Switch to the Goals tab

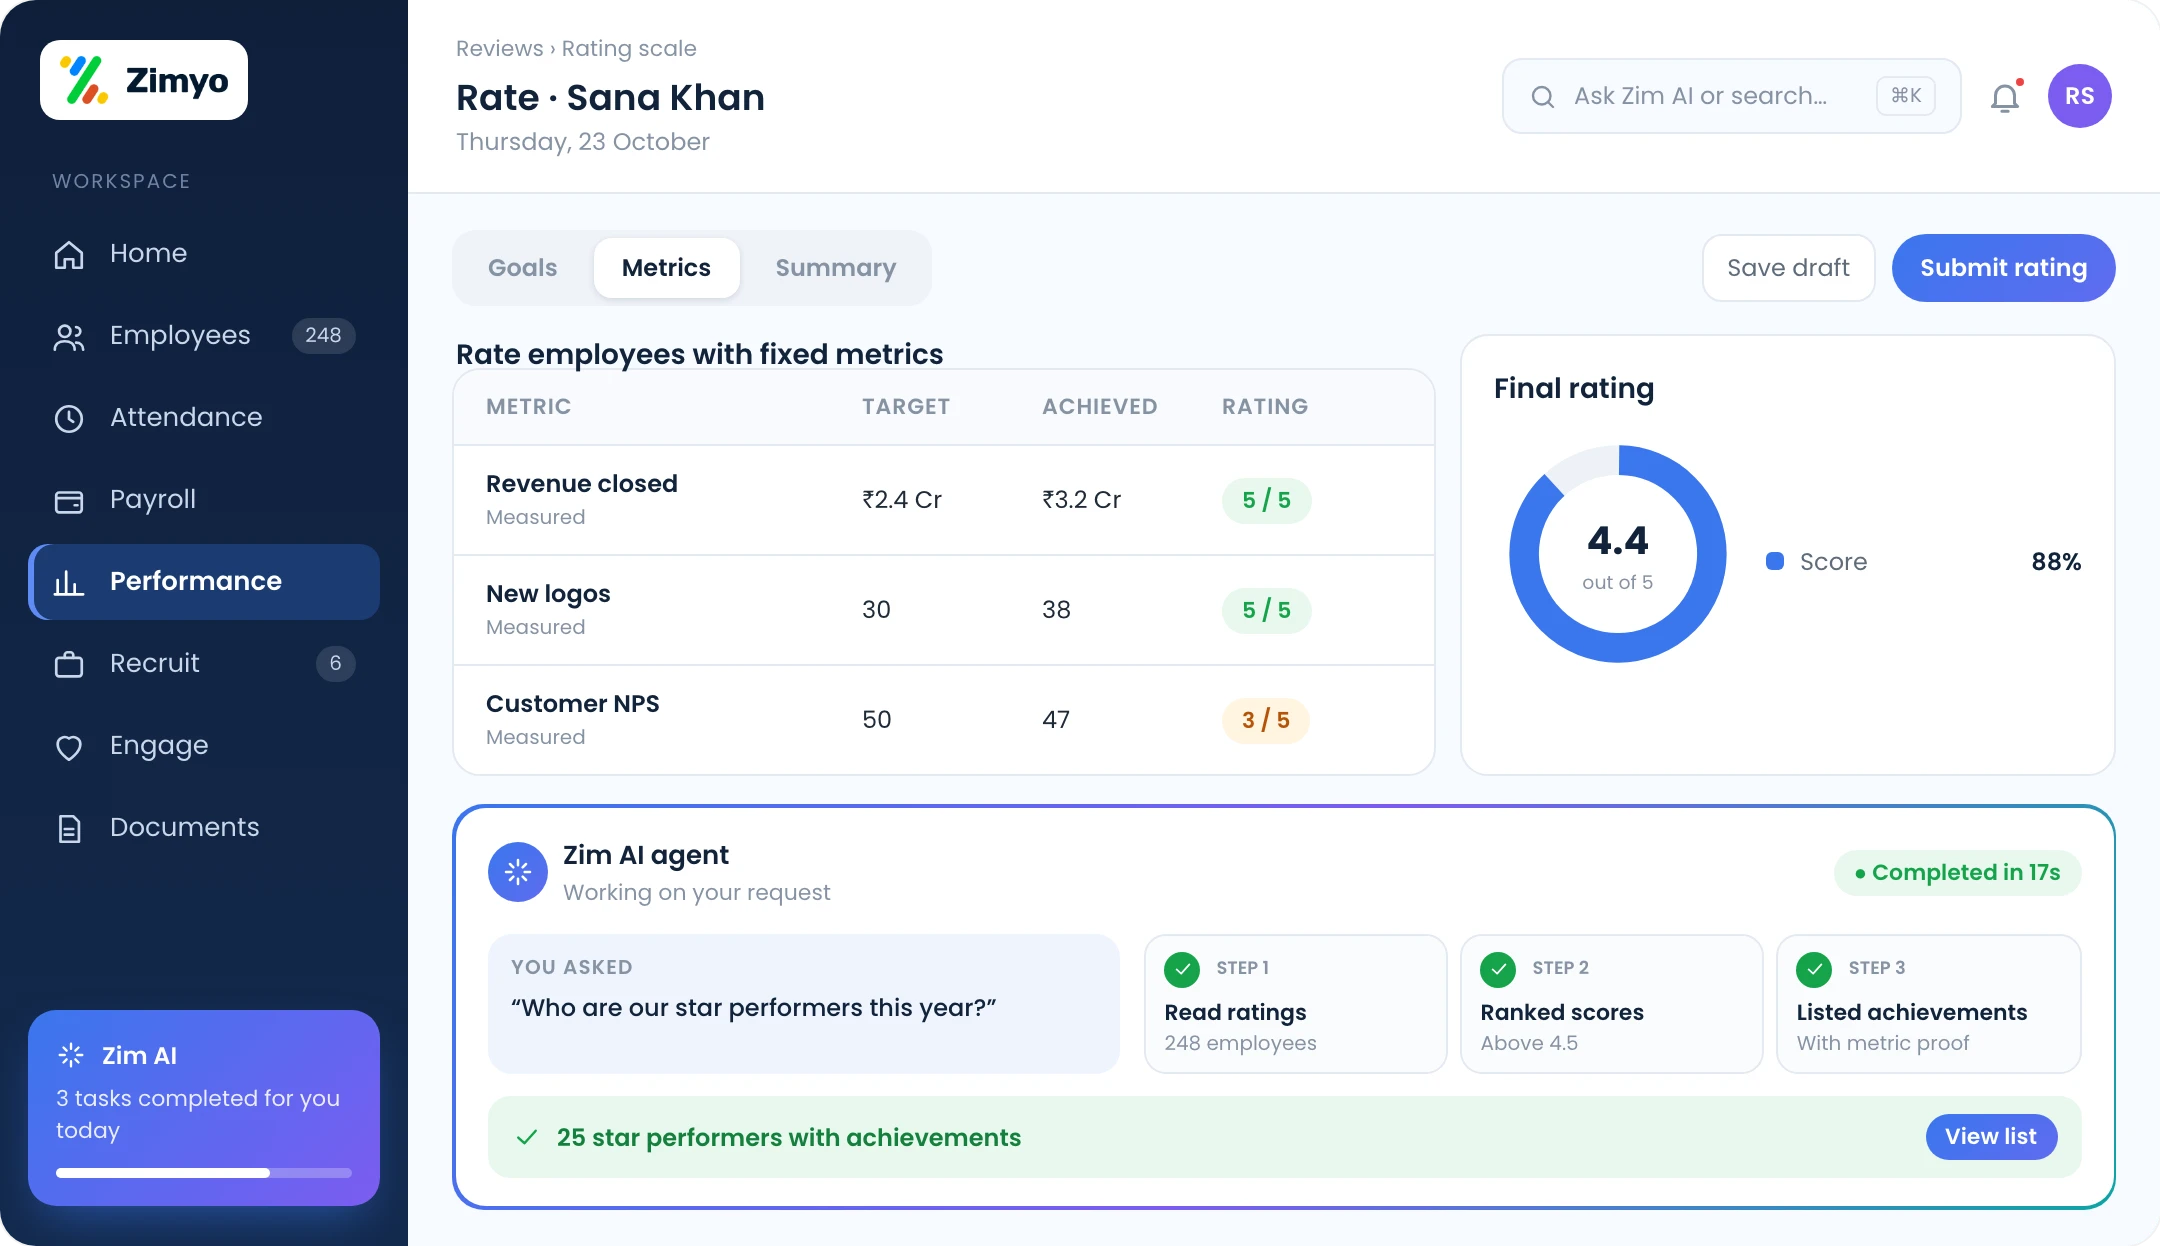523,268
